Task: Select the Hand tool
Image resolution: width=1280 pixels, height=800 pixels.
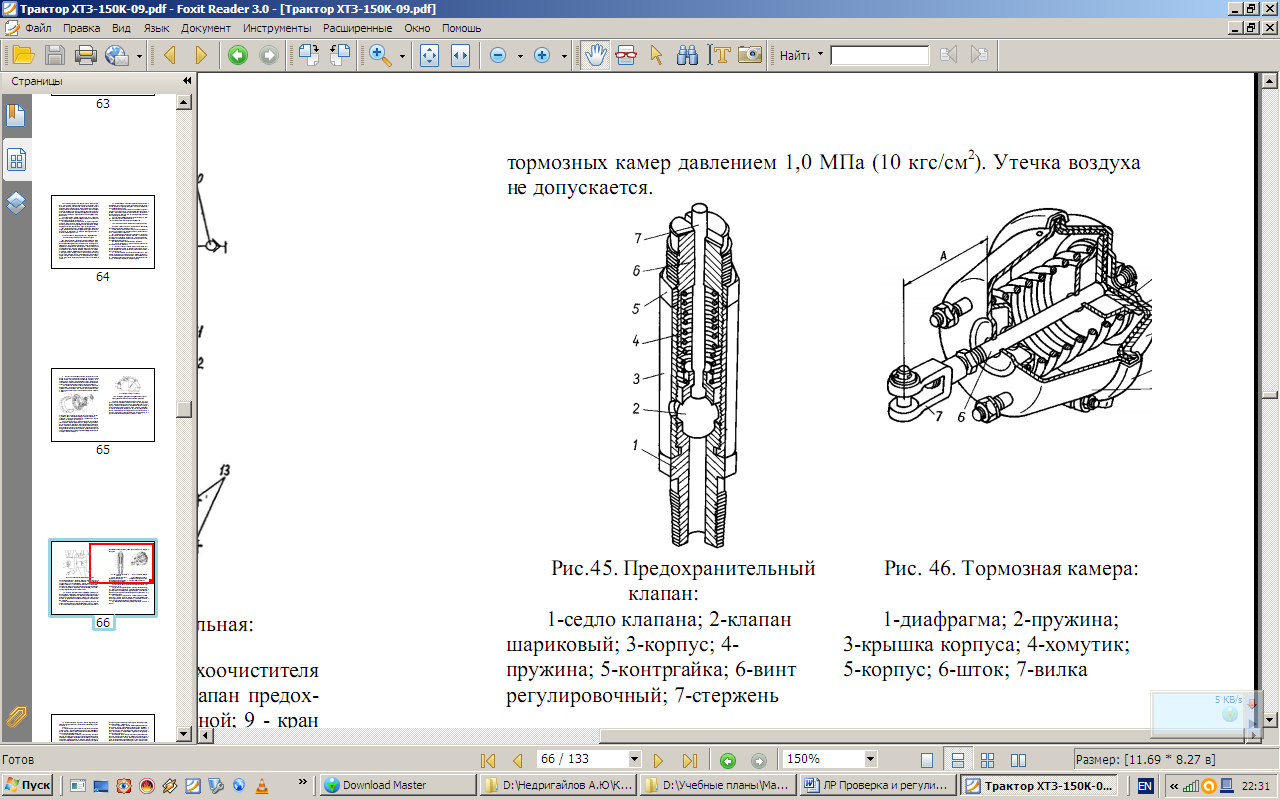Action: [596, 55]
